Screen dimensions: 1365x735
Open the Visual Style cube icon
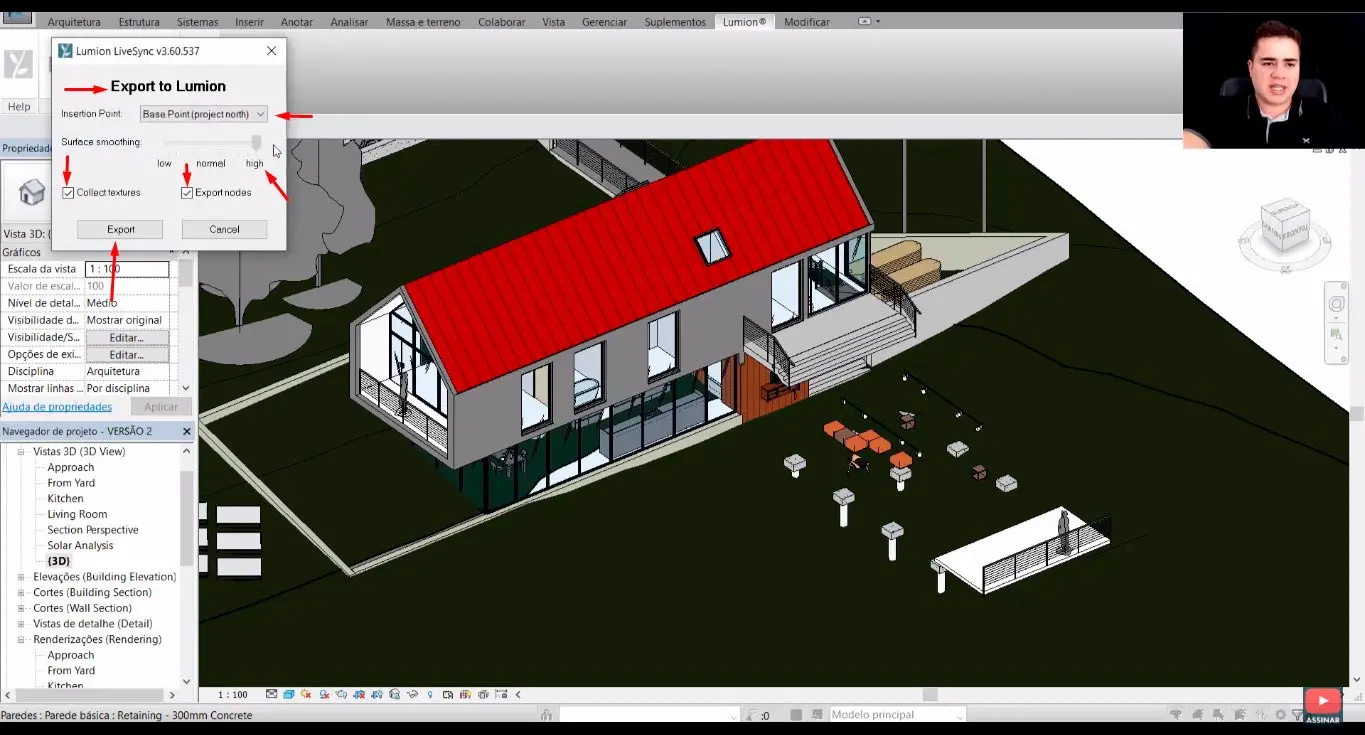(289, 694)
